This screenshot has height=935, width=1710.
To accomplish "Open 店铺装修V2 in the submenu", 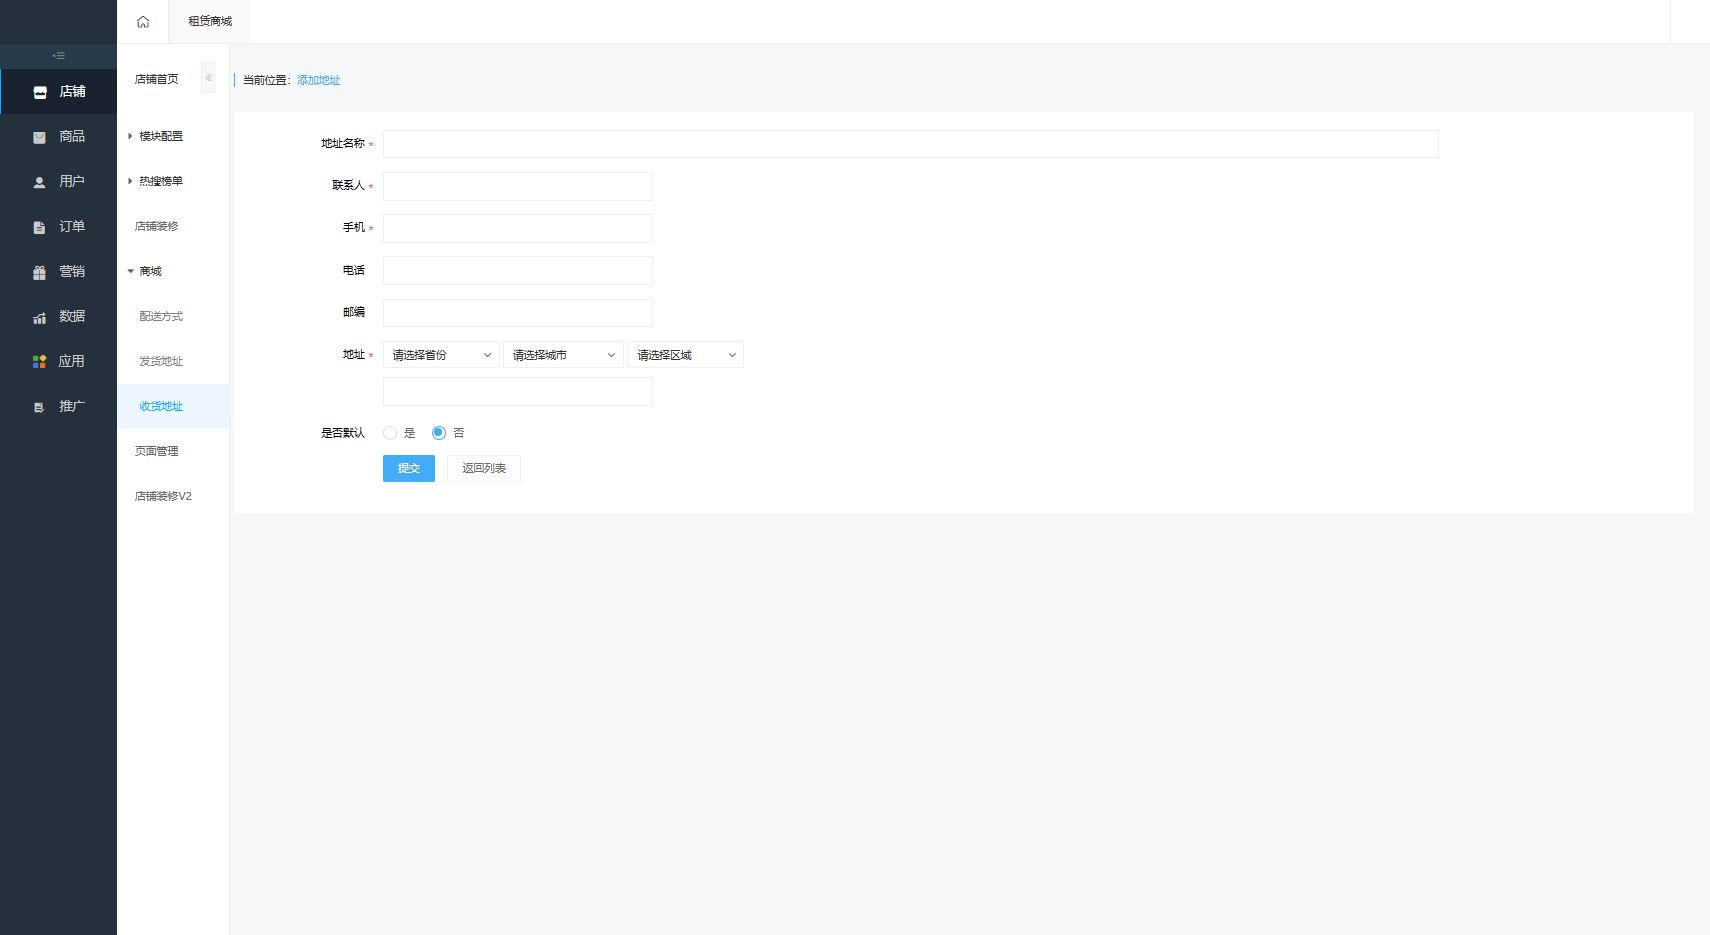I will click(x=163, y=496).
